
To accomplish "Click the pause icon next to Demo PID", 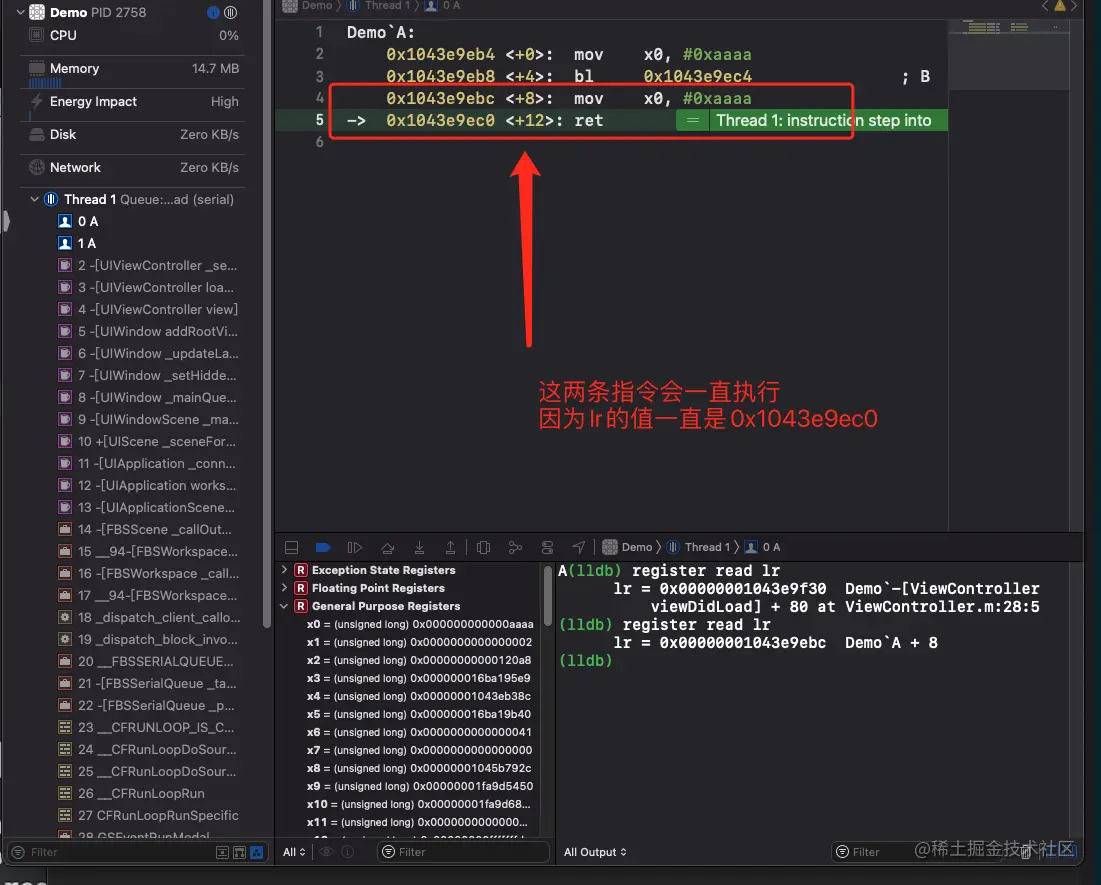I will click(x=230, y=13).
